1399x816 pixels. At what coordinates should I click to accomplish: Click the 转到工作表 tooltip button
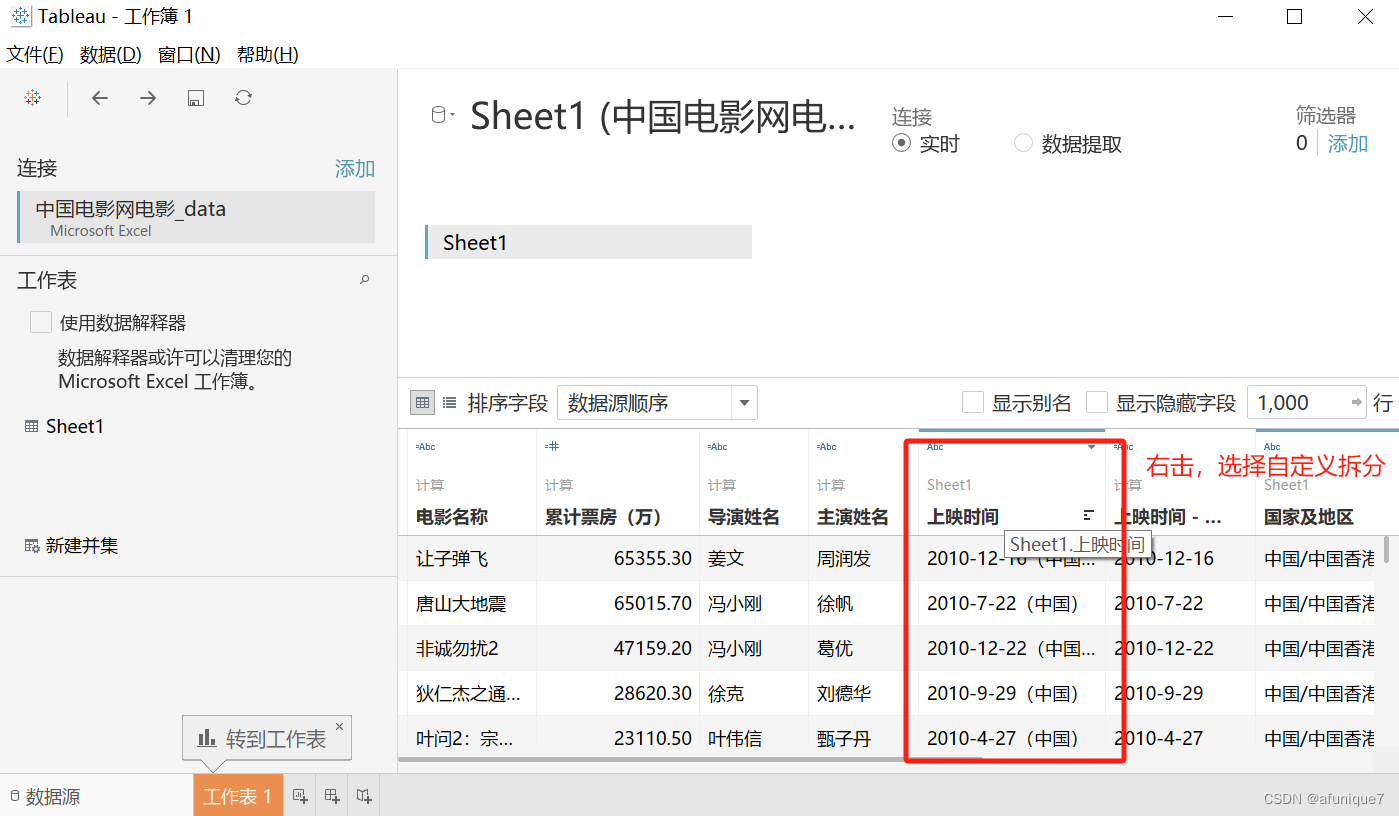point(267,739)
